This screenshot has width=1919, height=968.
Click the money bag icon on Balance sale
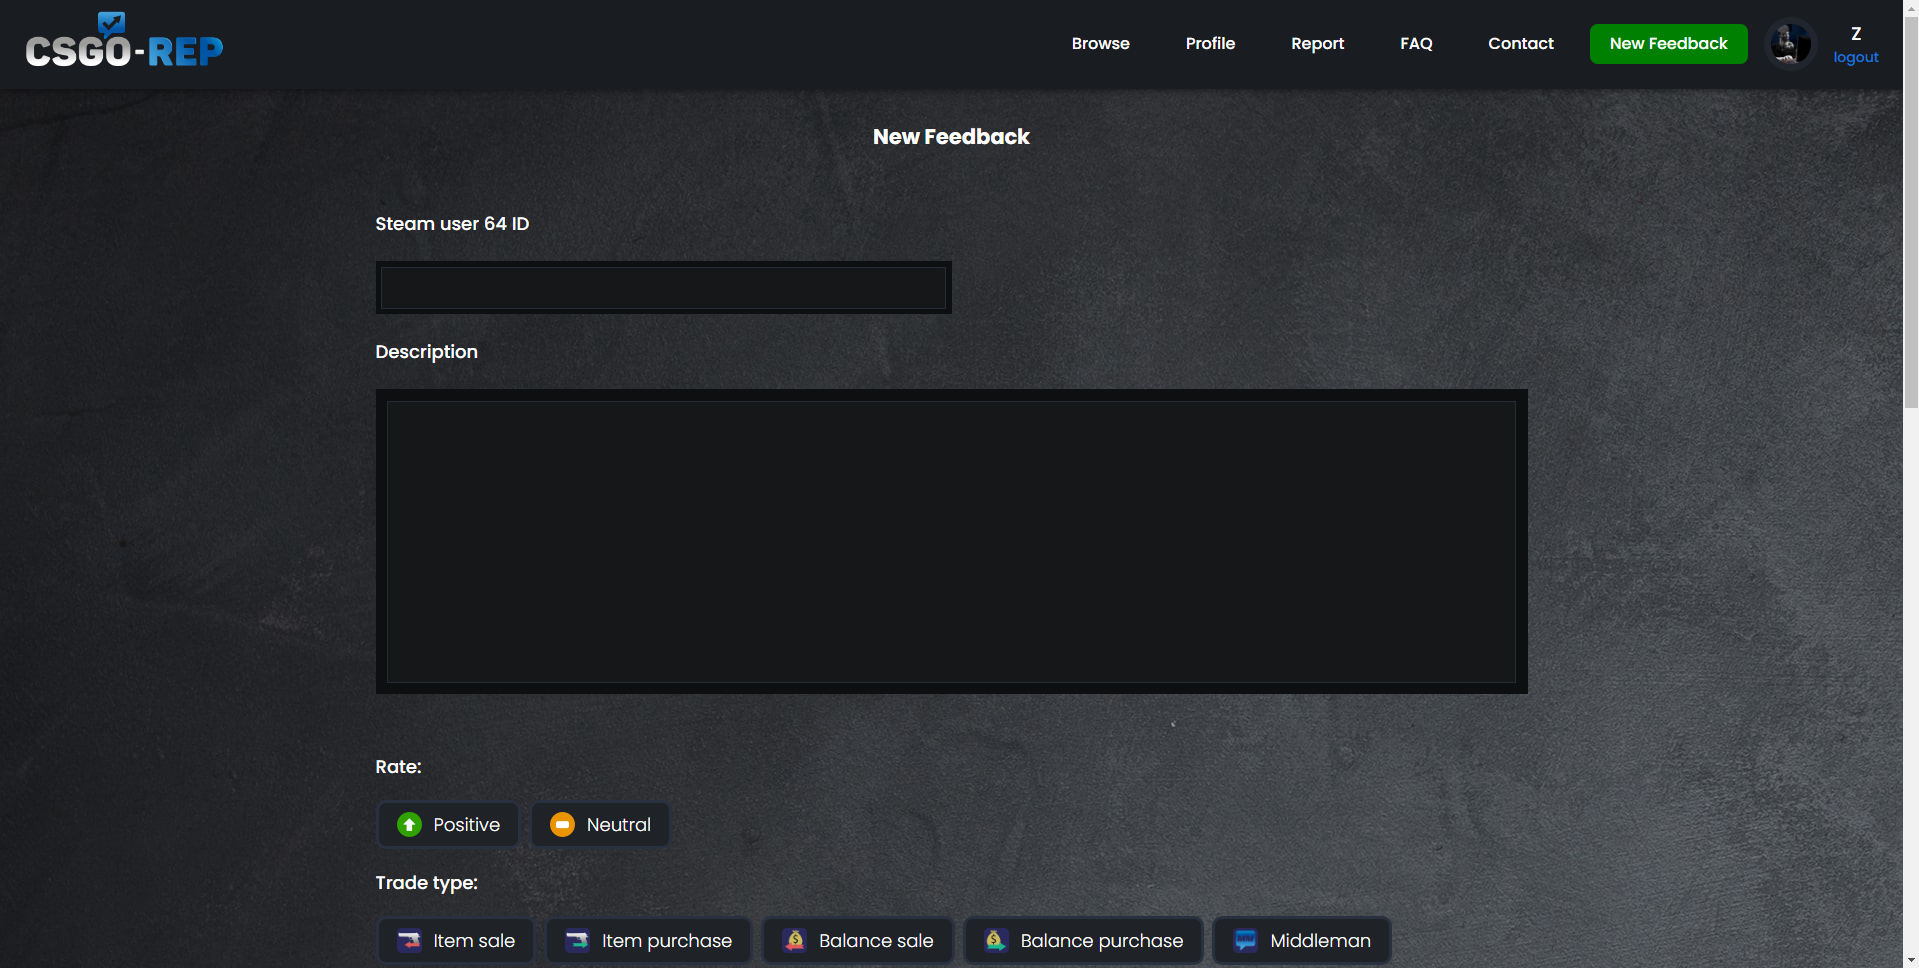[x=795, y=941]
